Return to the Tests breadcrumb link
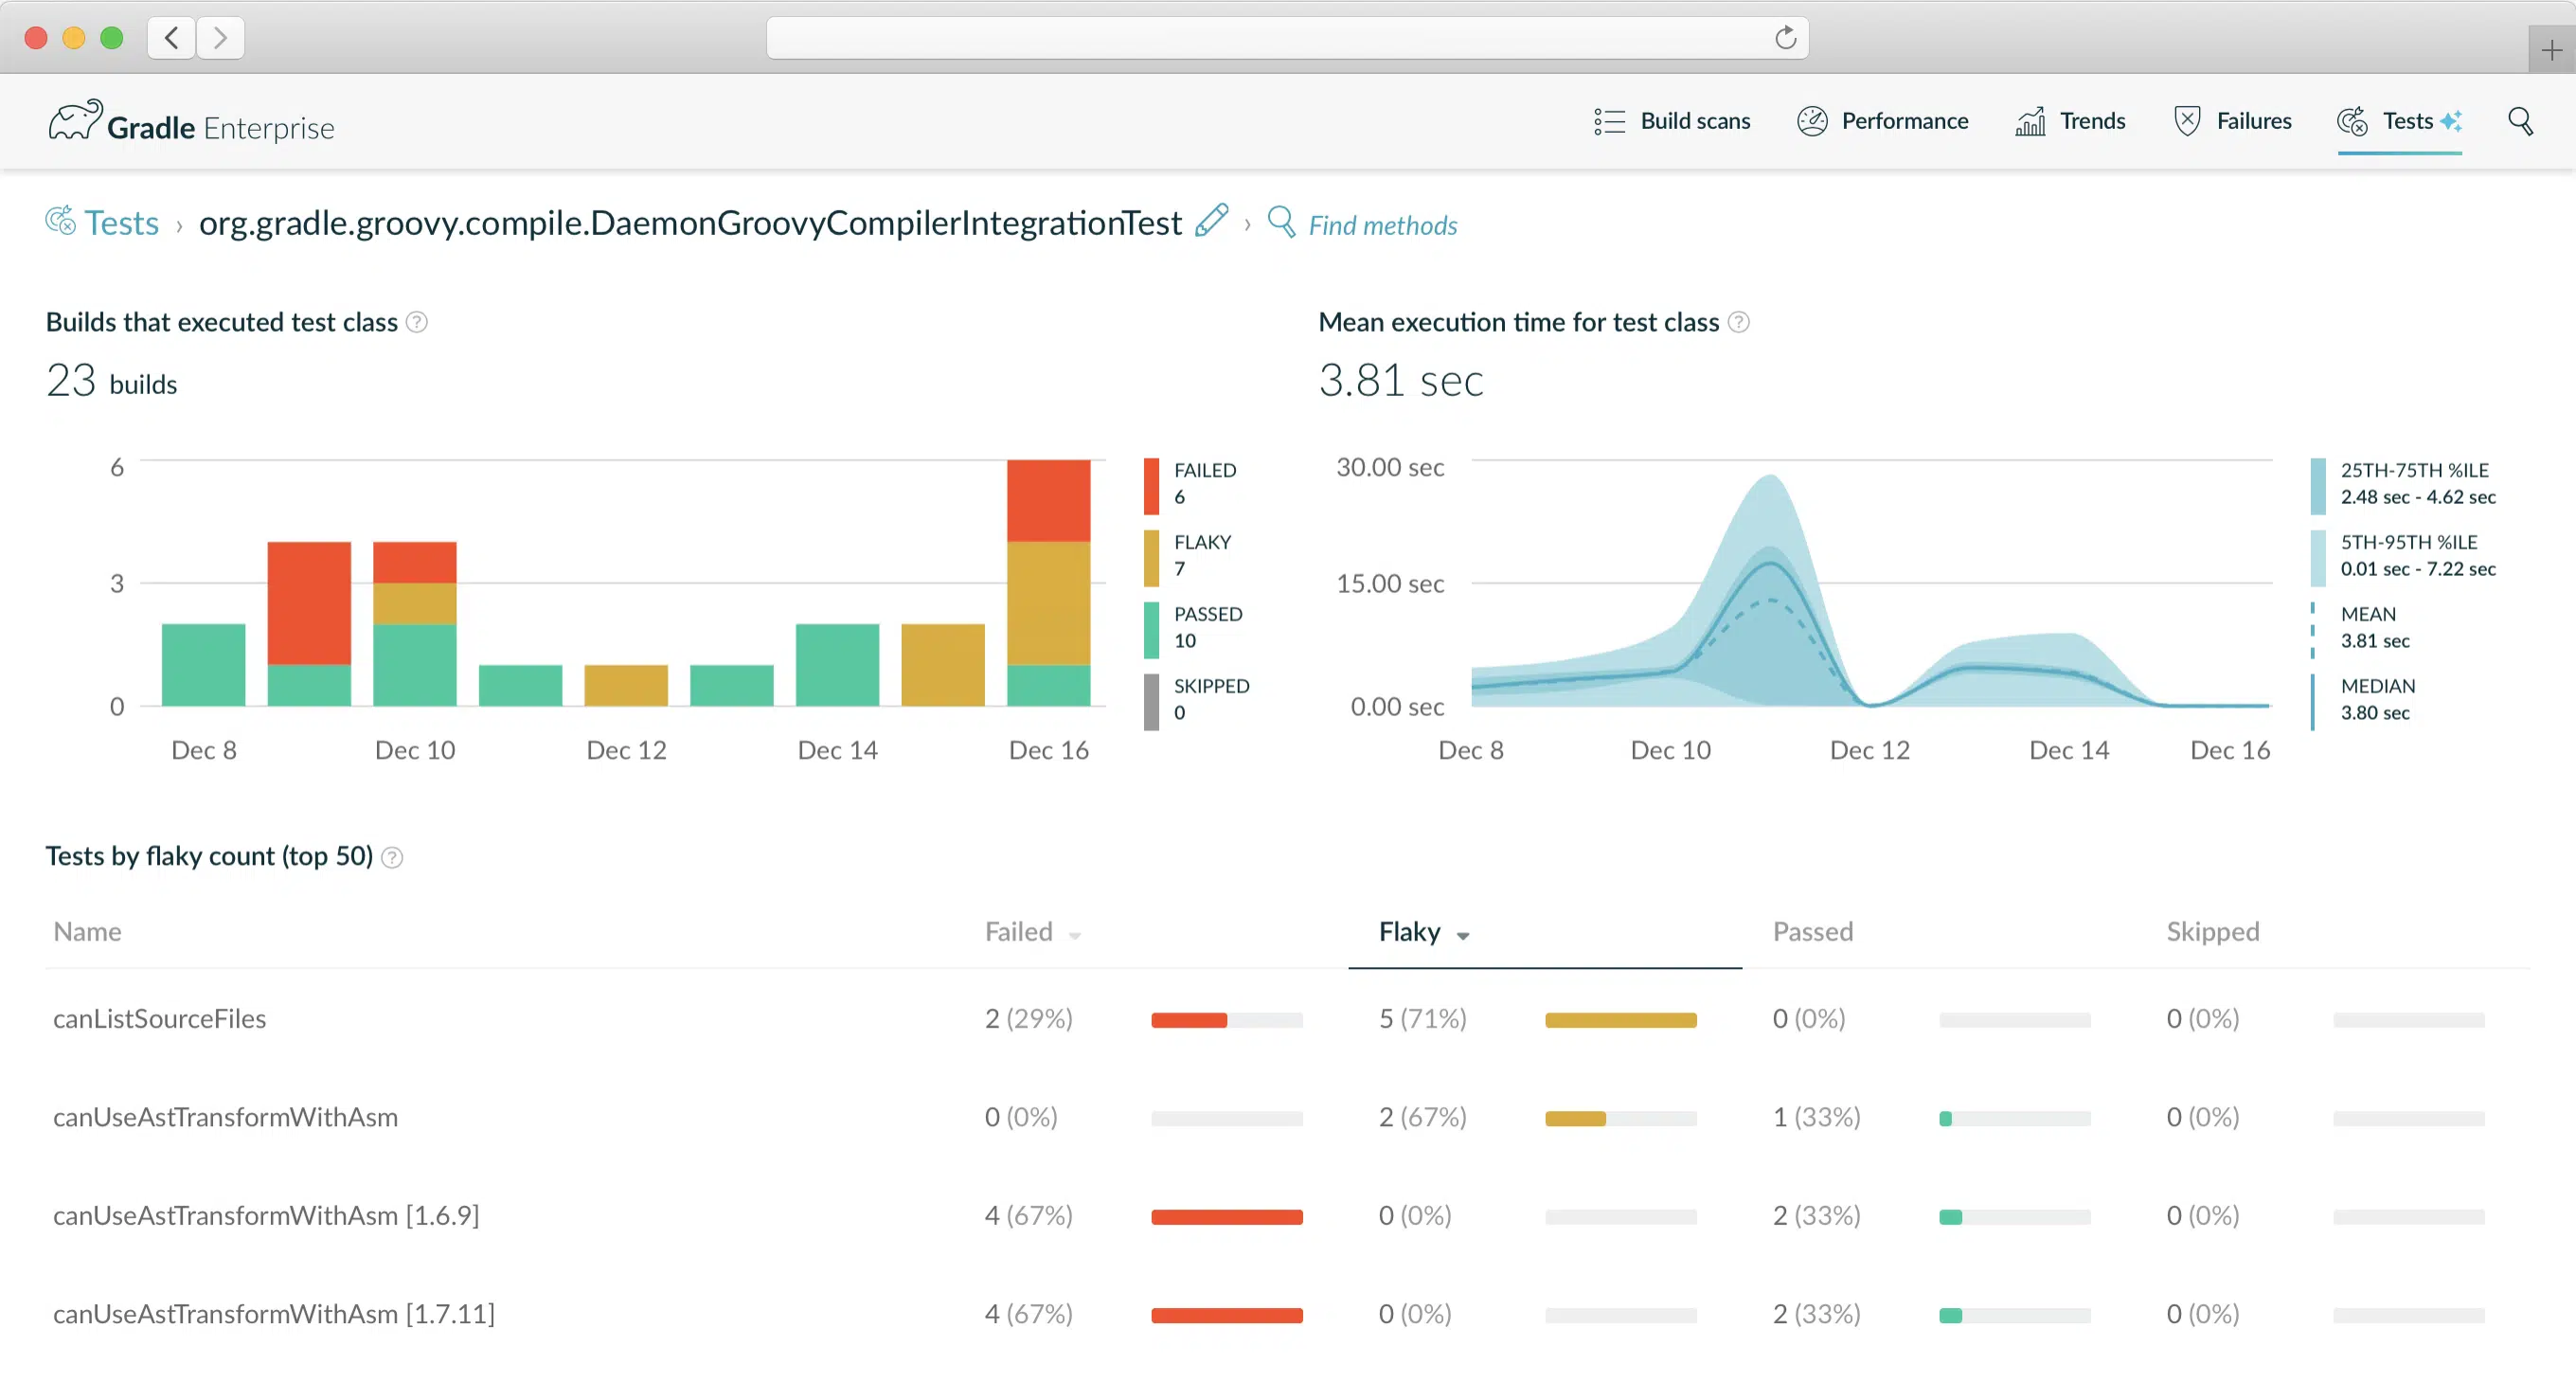The height and width of the screenshot is (1382, 2576). click(121, 222)
